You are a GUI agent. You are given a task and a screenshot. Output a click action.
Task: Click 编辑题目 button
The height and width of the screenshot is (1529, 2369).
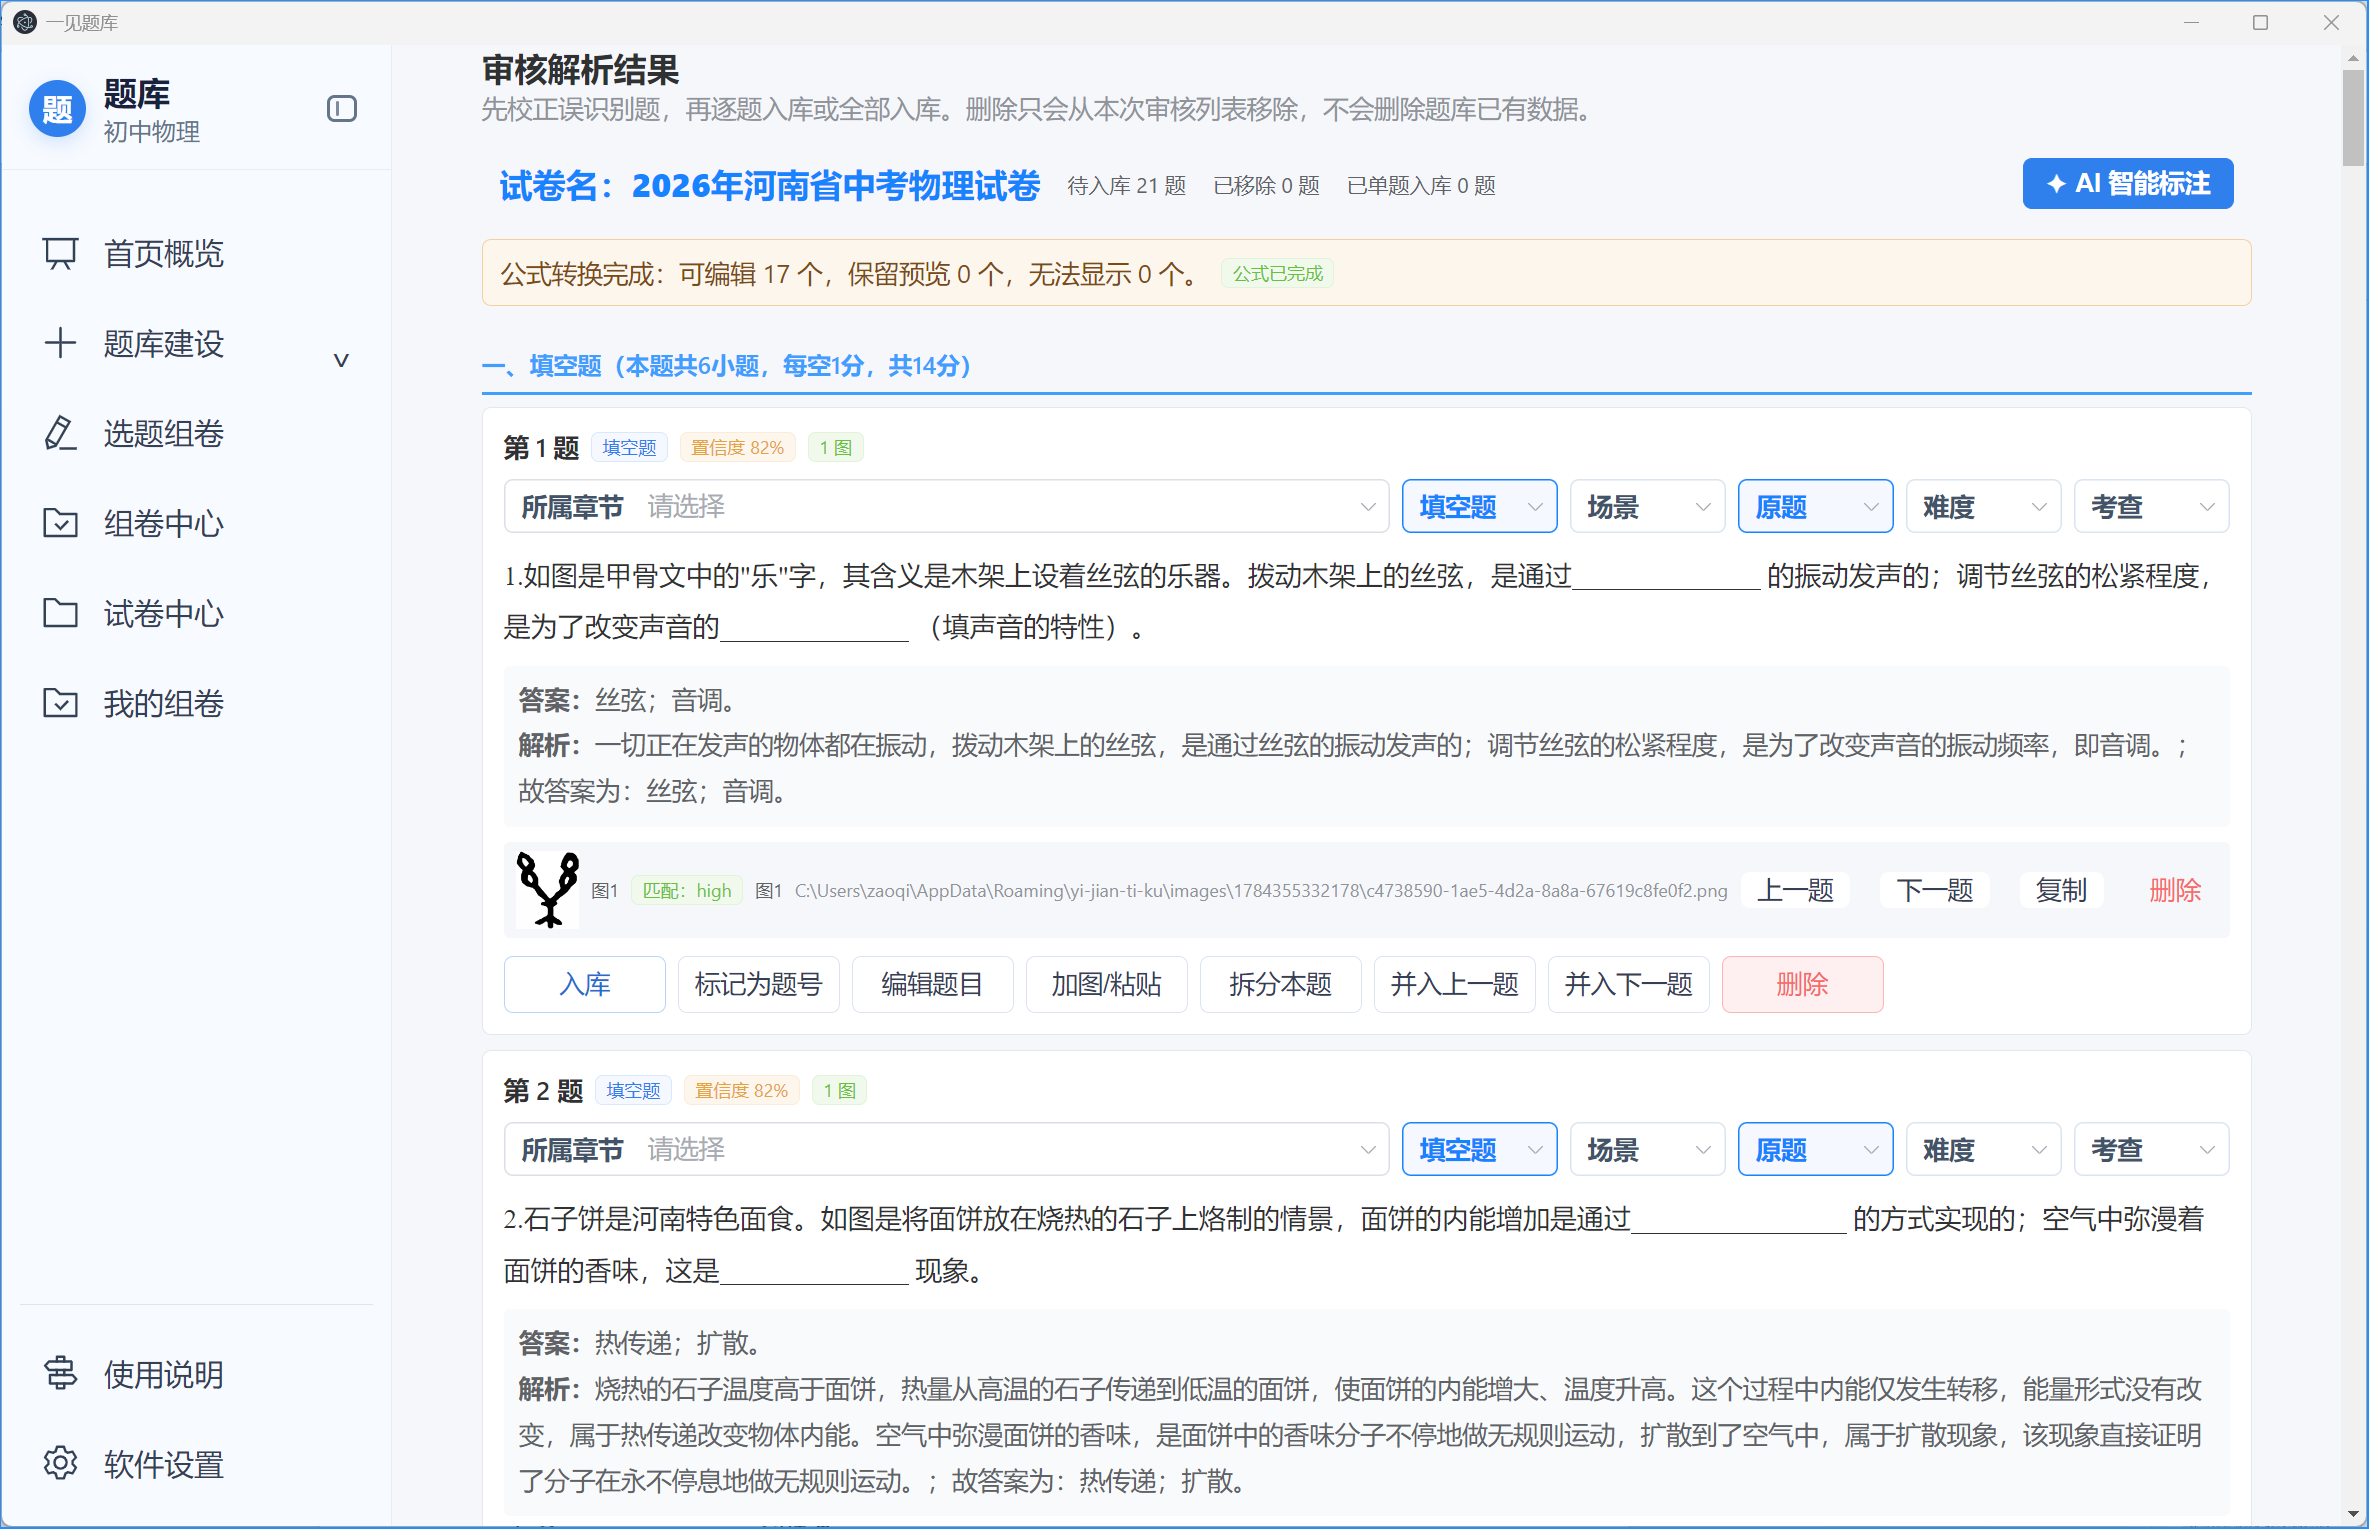[x=933, y=985]
